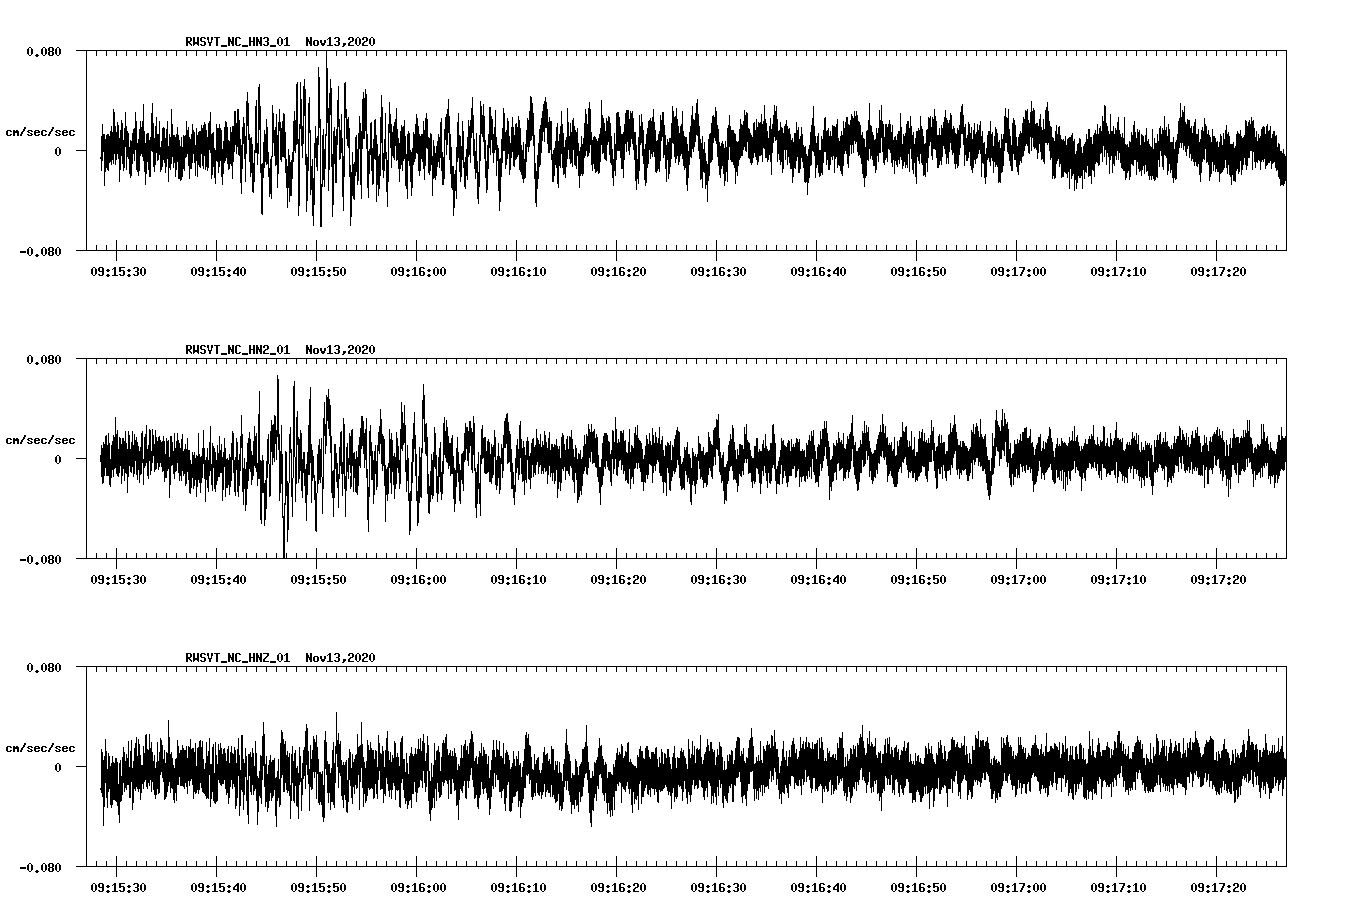Click the cm/sec/sec label on bottom plot
The height and width of the screenshot is (924, 1358).
40,748
